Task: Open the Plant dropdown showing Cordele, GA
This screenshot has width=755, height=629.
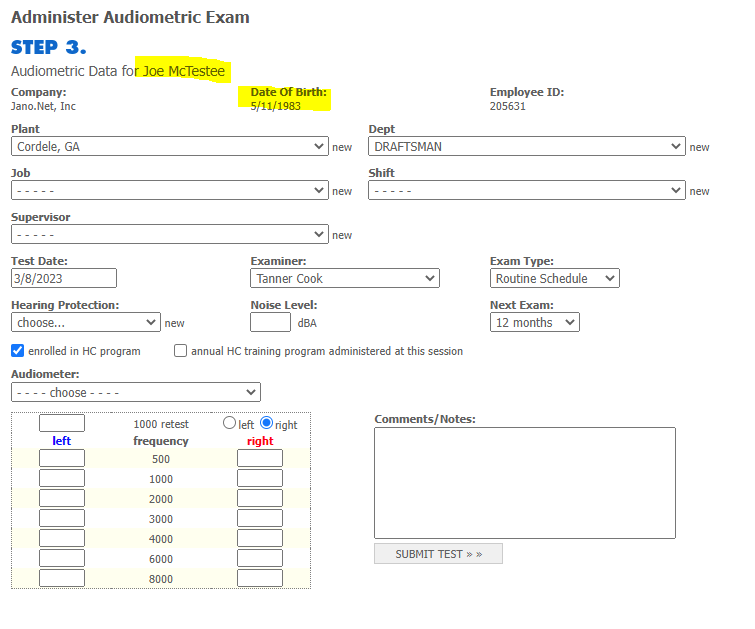Action: [x=169, y=146]
